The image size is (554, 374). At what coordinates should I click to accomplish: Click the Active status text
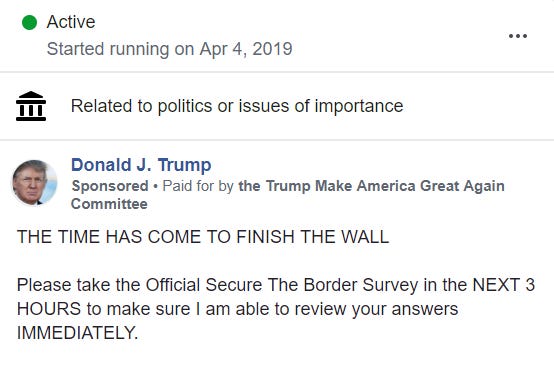(71, 22)
